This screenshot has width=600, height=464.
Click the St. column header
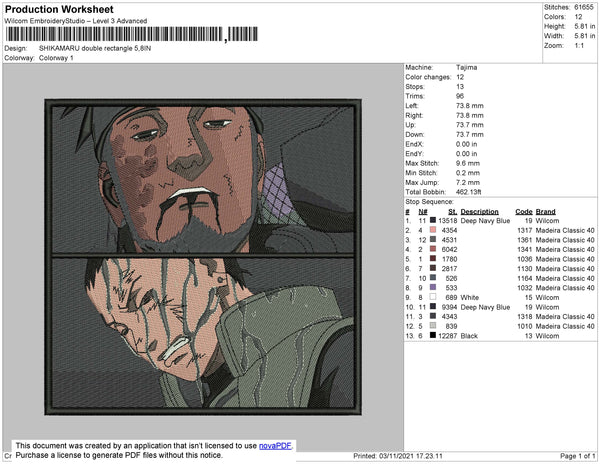(453, 212)
